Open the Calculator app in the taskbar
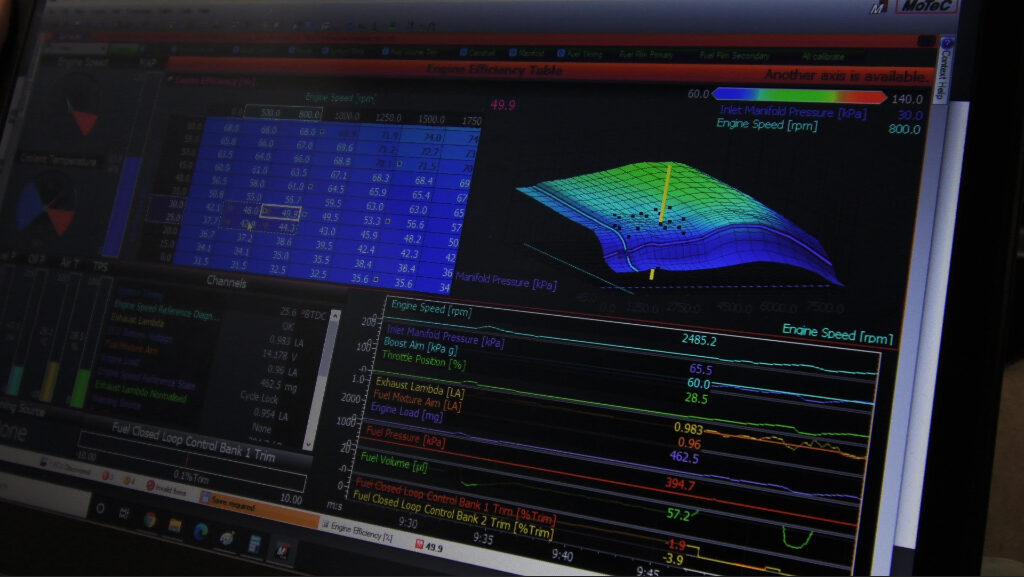 click(254, 544)
